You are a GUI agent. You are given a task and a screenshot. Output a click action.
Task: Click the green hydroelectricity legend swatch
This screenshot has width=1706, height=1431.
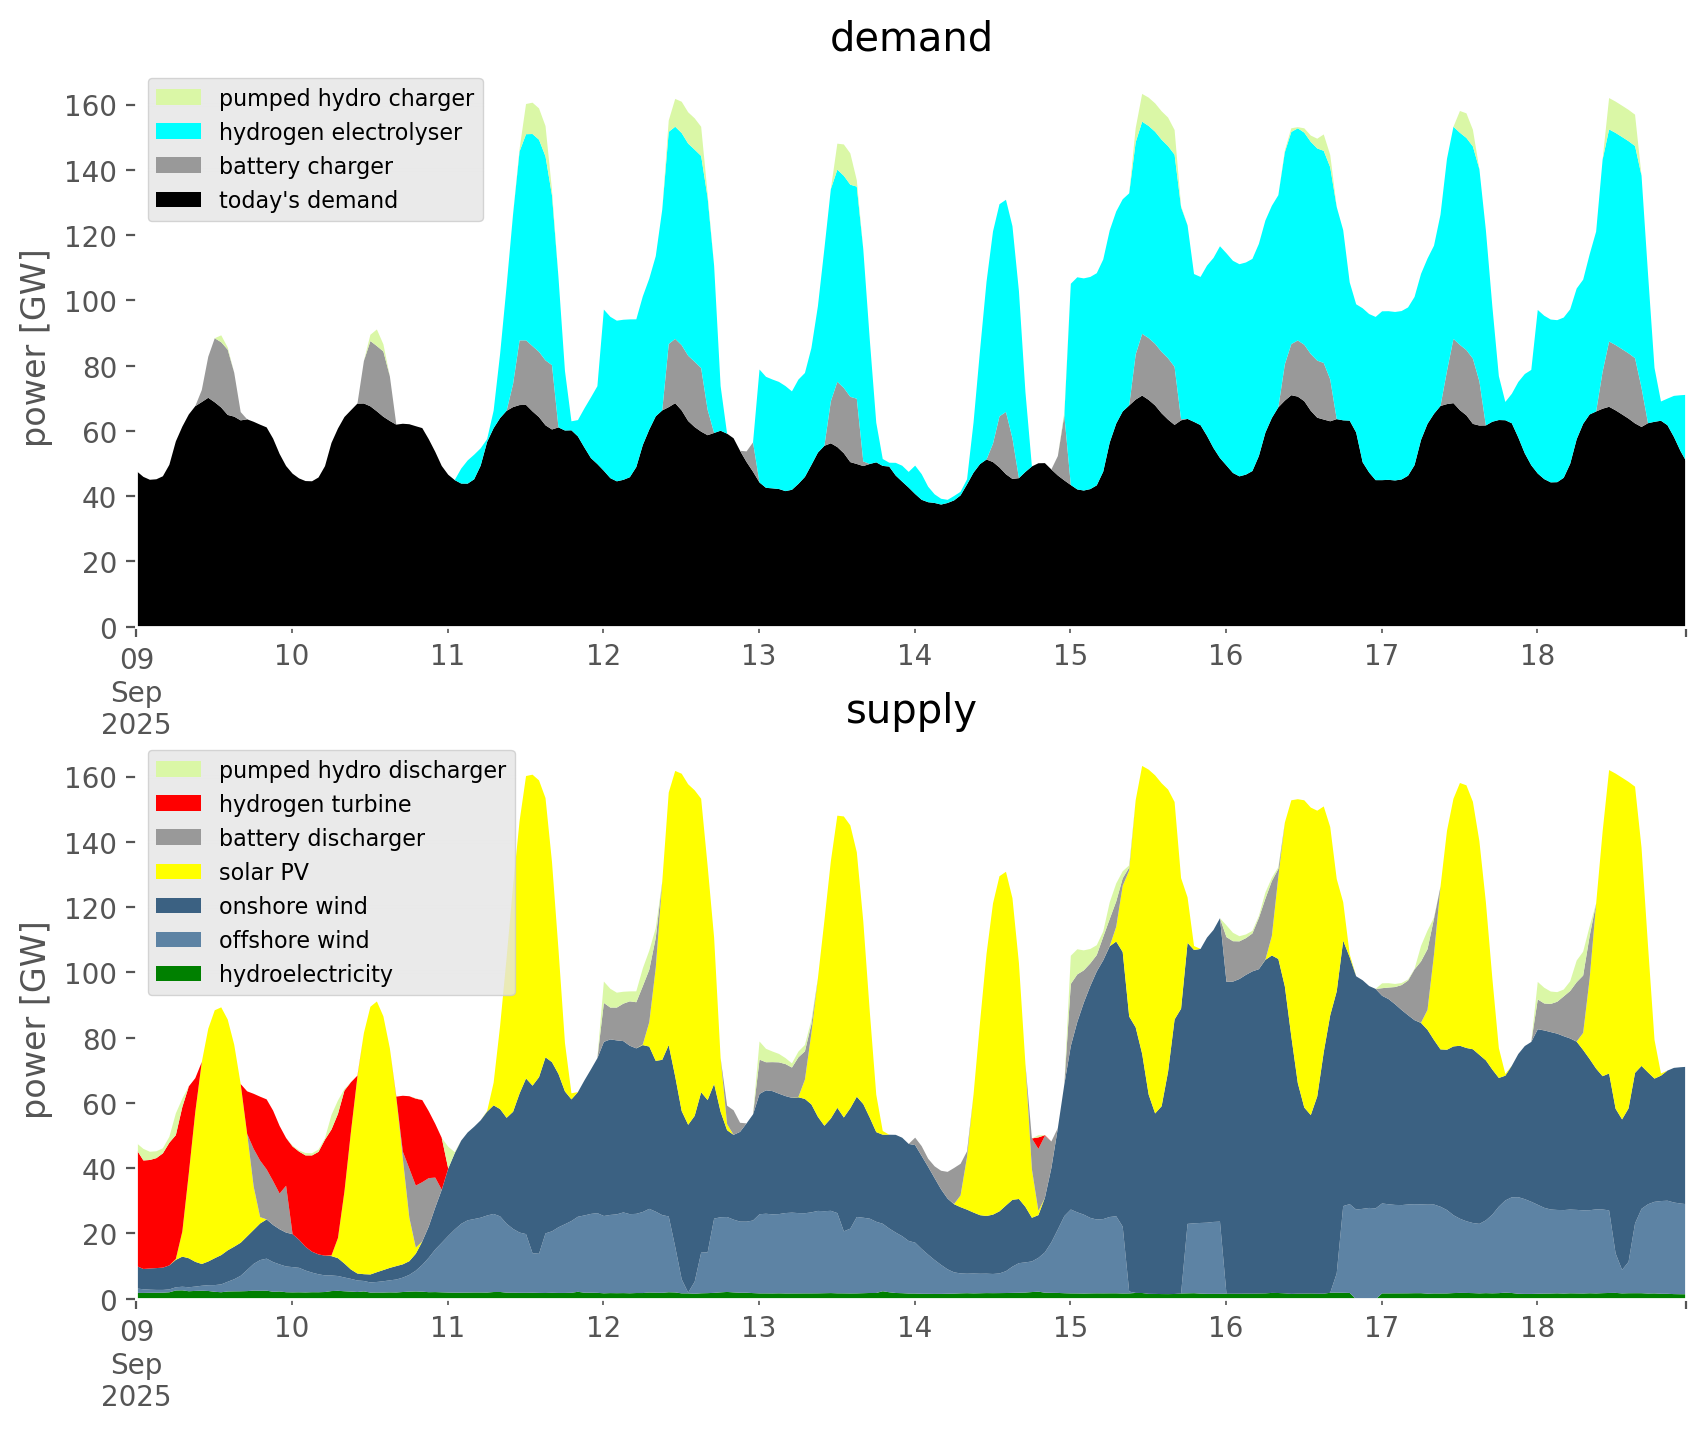click(179, 974)
